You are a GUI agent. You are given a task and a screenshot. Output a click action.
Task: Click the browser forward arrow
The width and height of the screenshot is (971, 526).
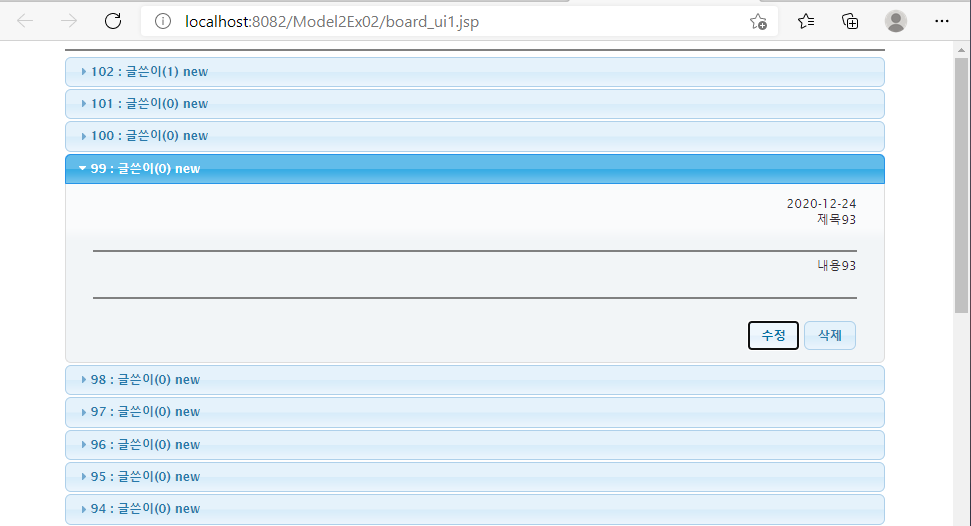click(69, 21)
